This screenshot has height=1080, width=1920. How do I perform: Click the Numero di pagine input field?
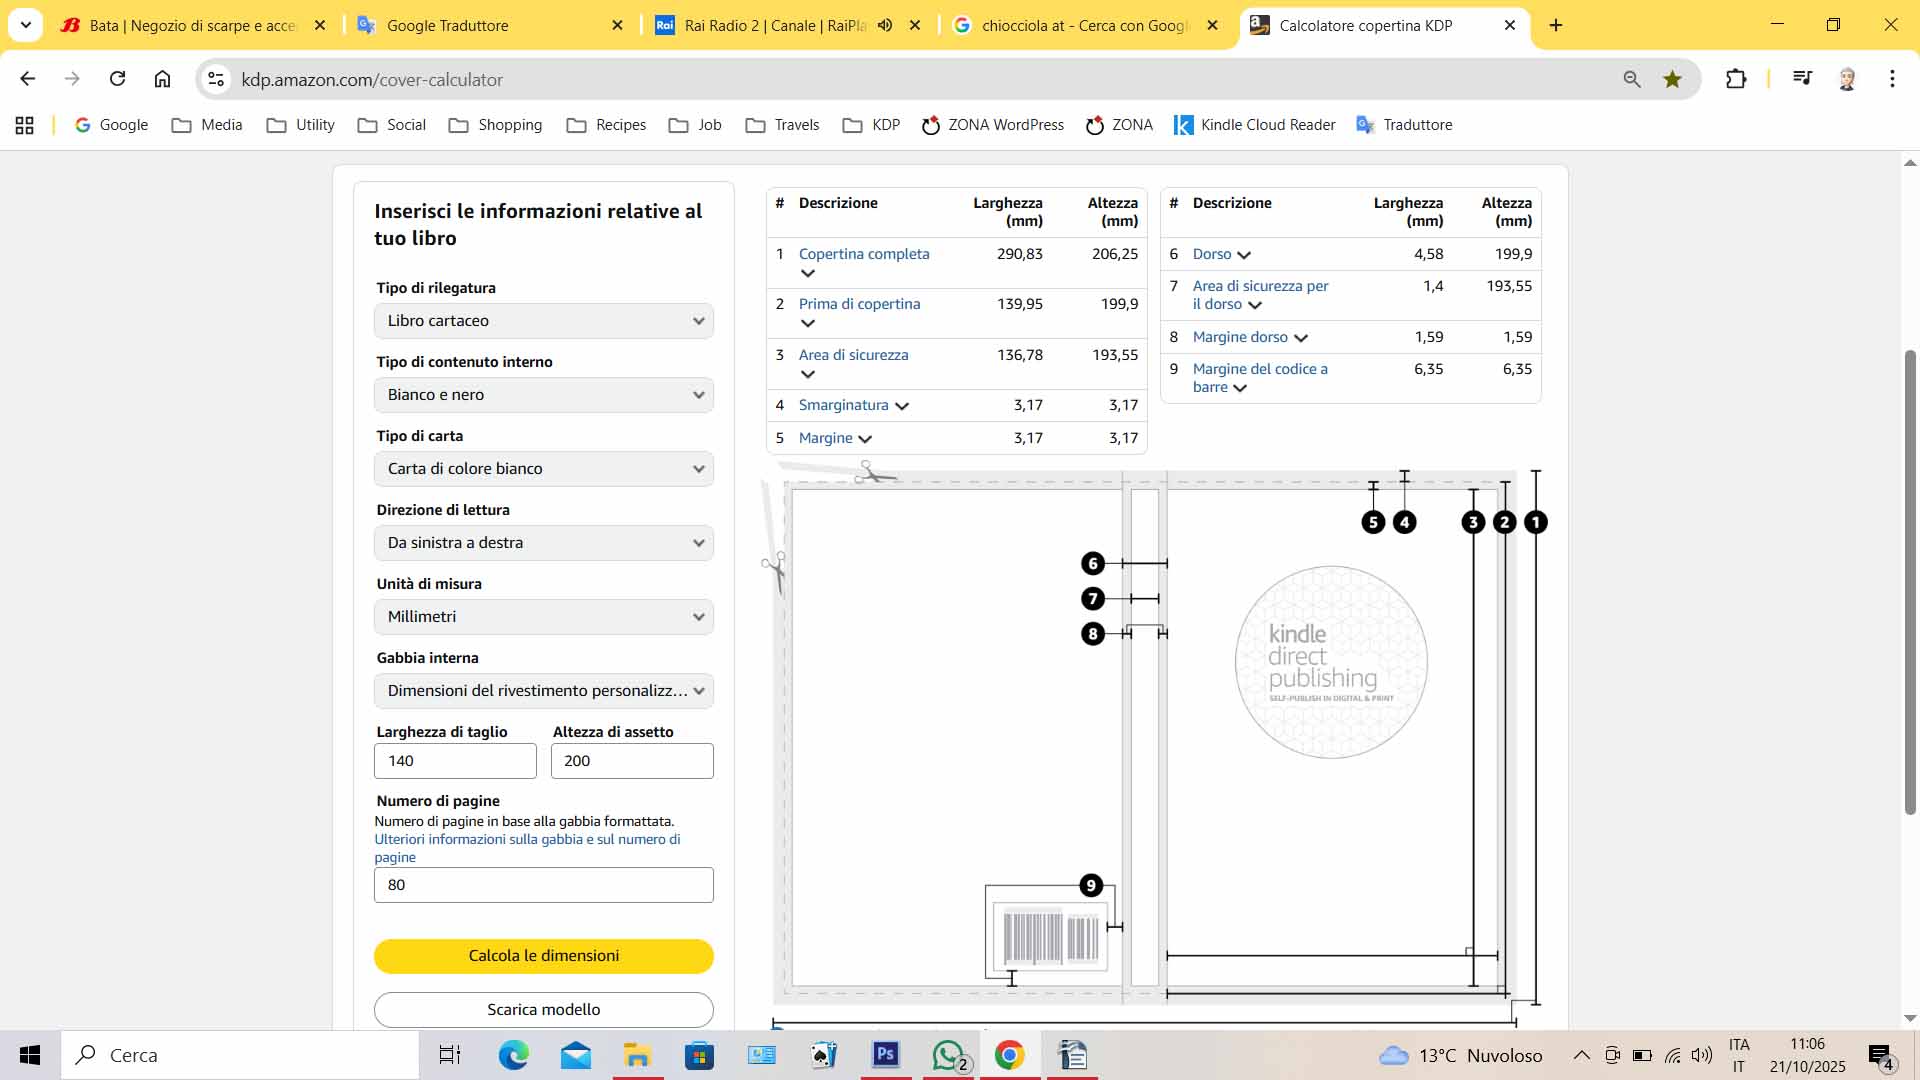pos(544,885)
